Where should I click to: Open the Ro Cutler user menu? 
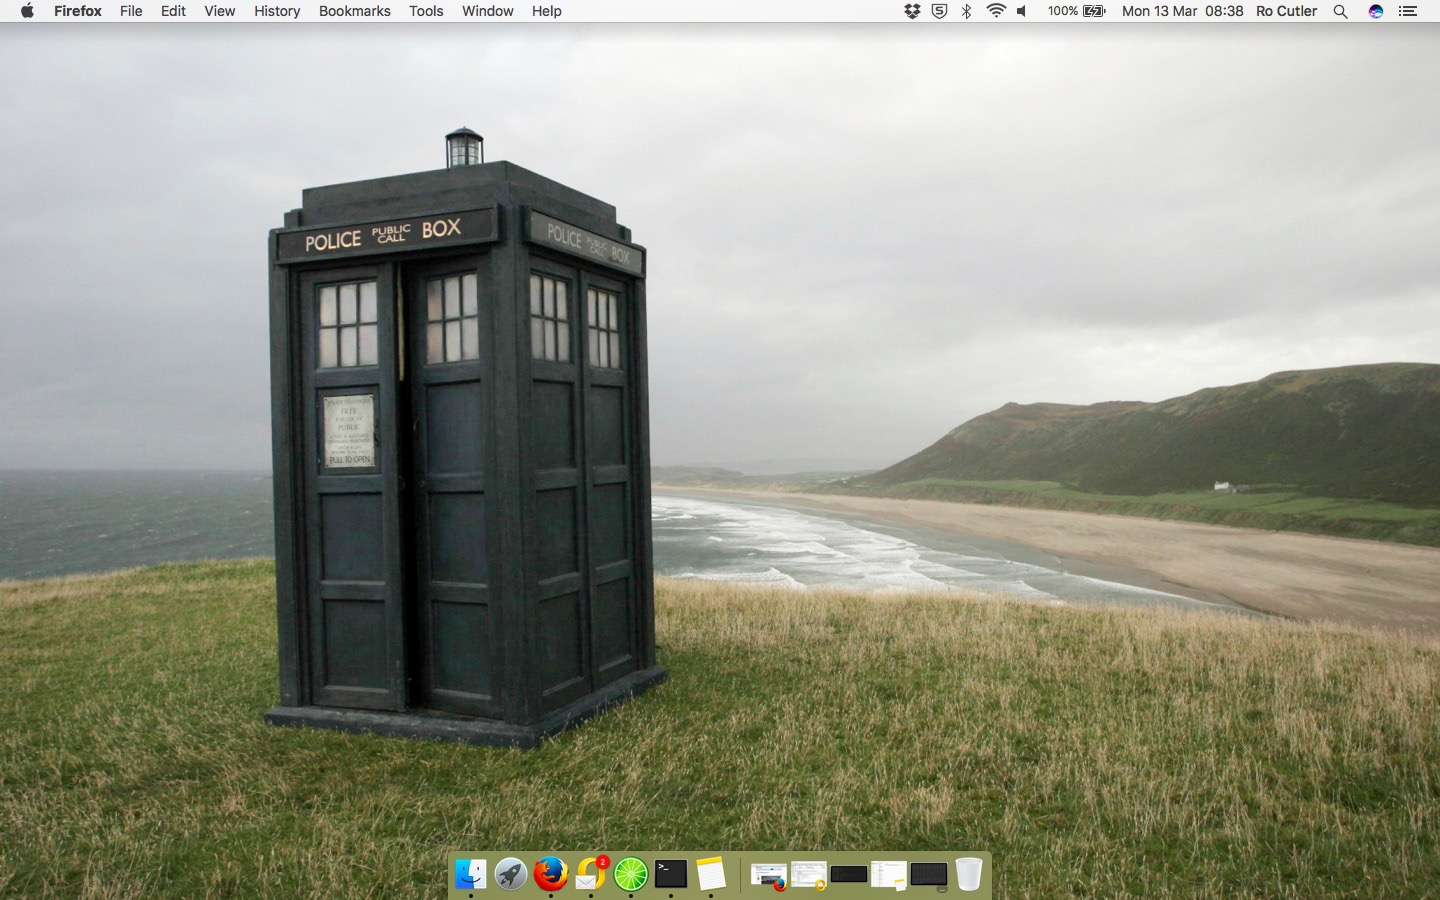click(1287, 11)
